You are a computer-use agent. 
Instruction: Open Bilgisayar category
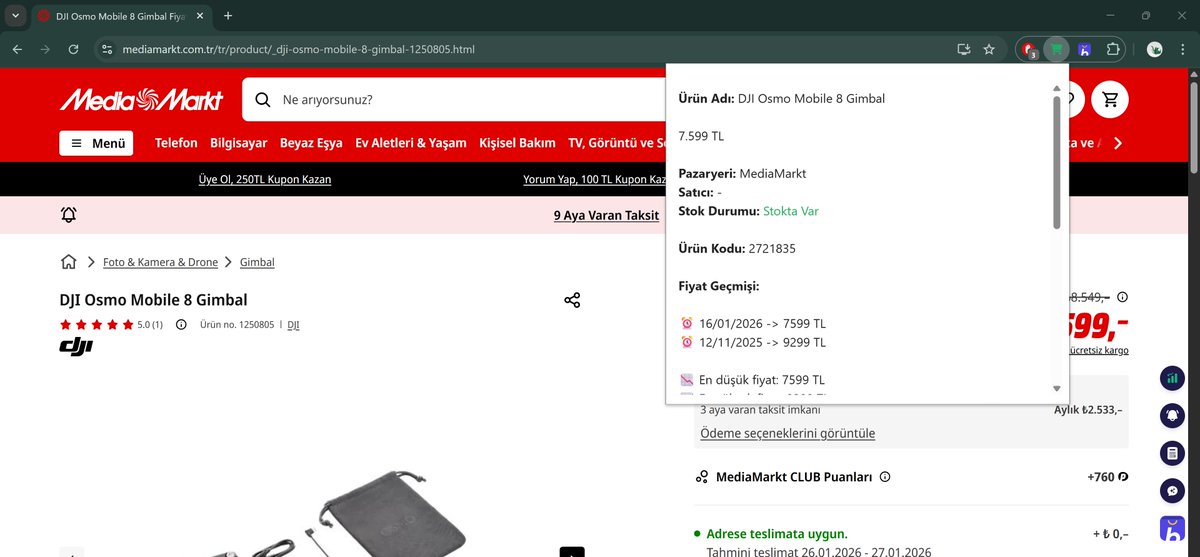tap(239, 143)
